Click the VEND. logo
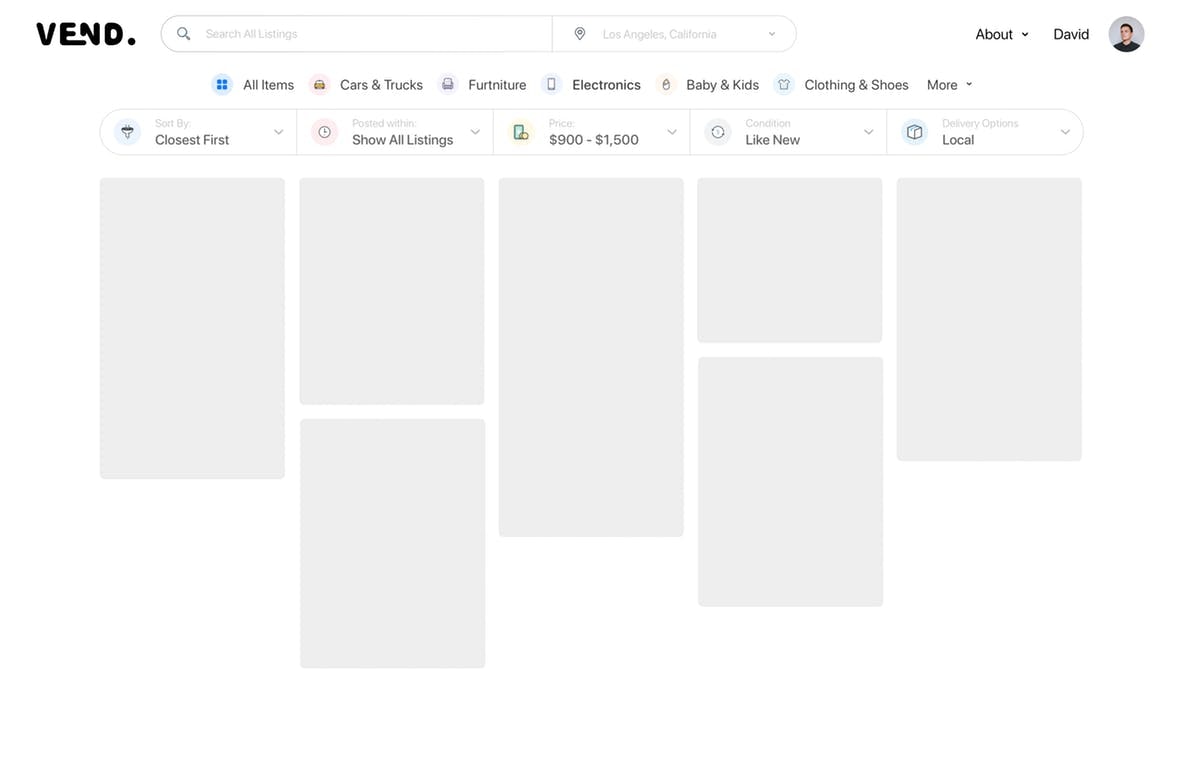This screenshot has width=1182, height=760. tap(86, 34)
